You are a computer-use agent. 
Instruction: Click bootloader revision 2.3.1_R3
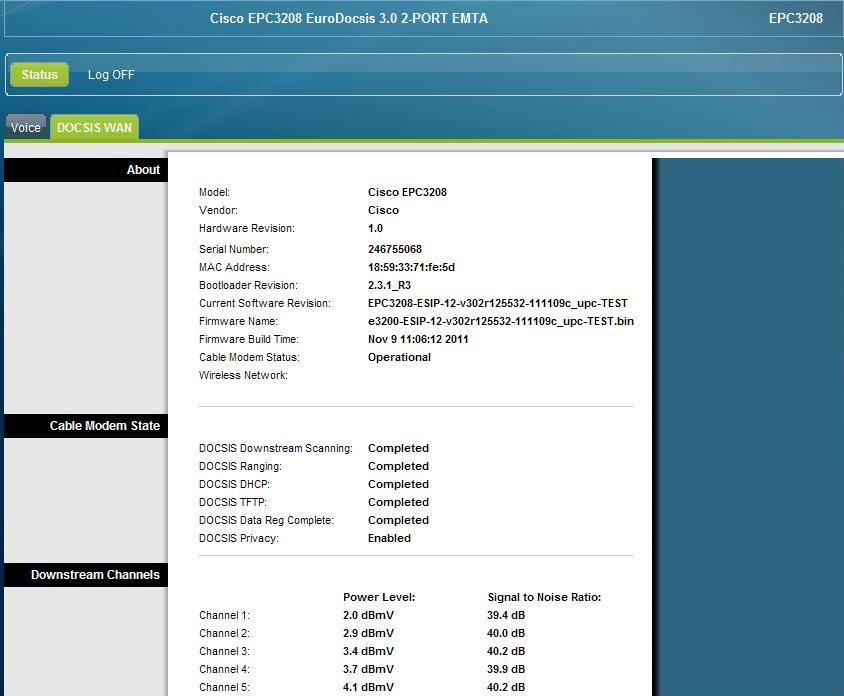pos(389,285)
